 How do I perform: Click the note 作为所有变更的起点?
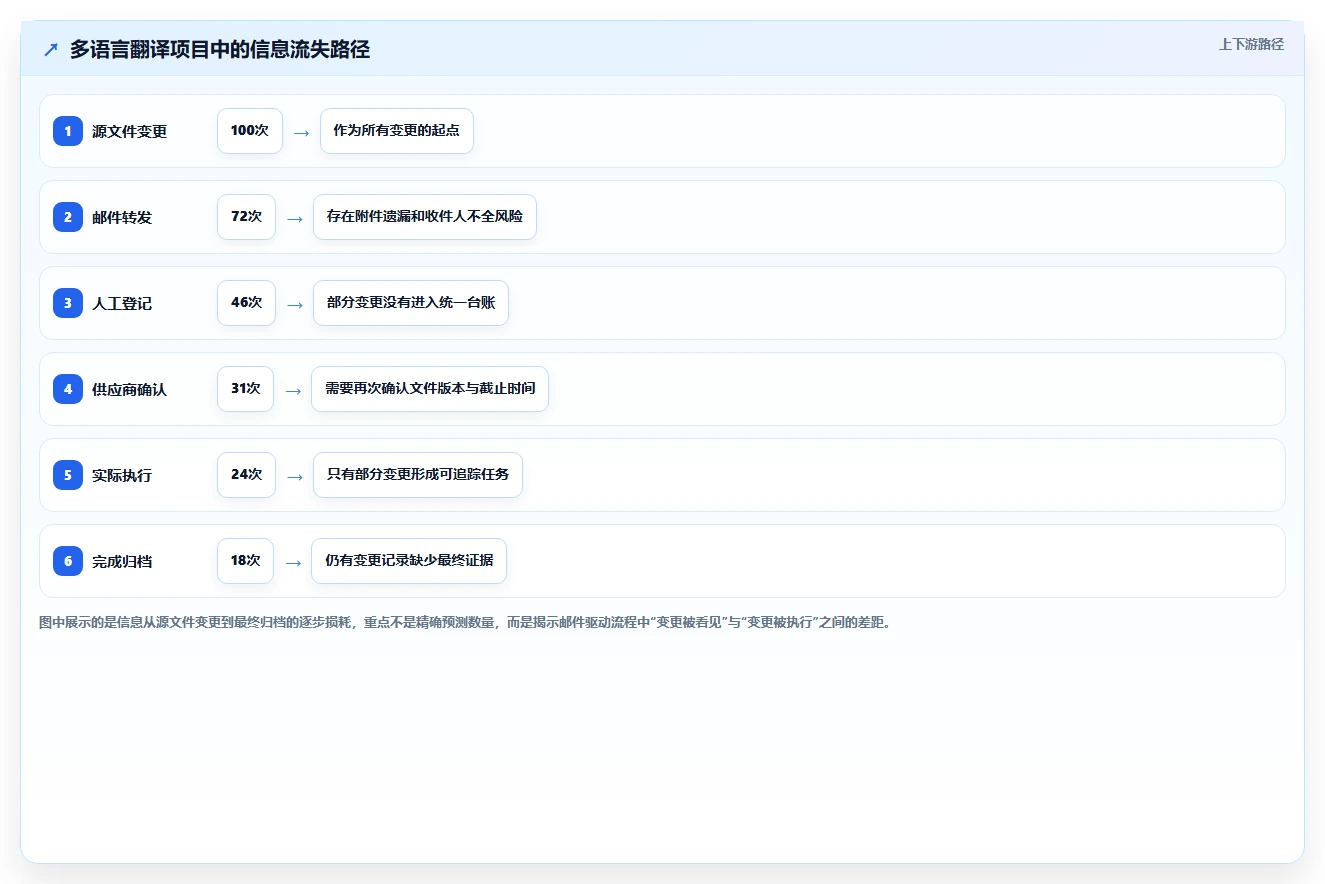[397, 131]
